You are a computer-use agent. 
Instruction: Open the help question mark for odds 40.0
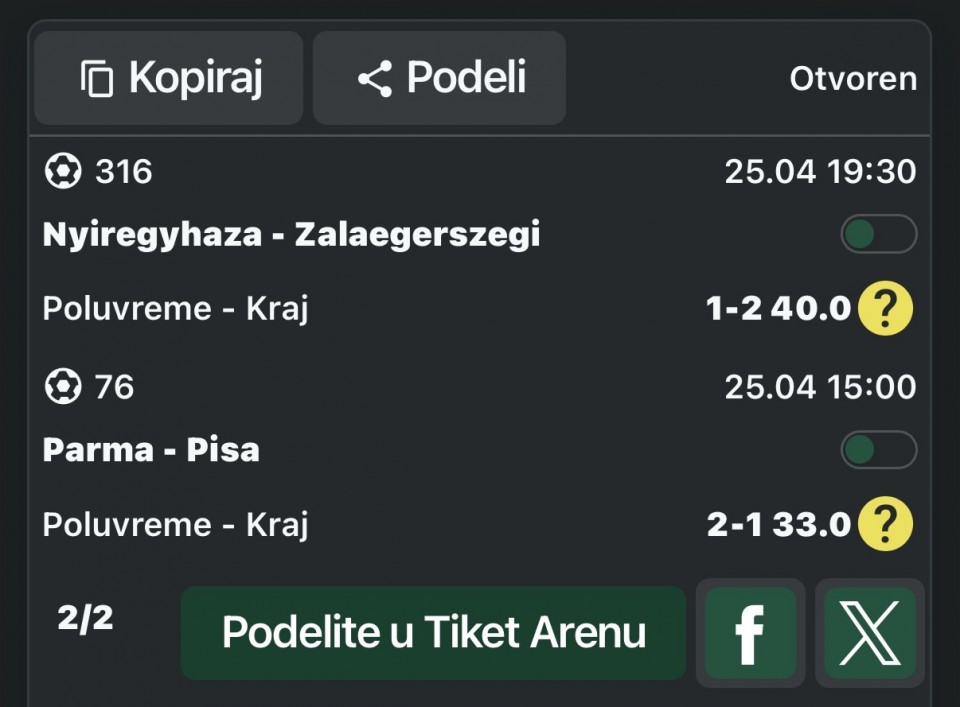pyautogui.click(x=885, y=309)
